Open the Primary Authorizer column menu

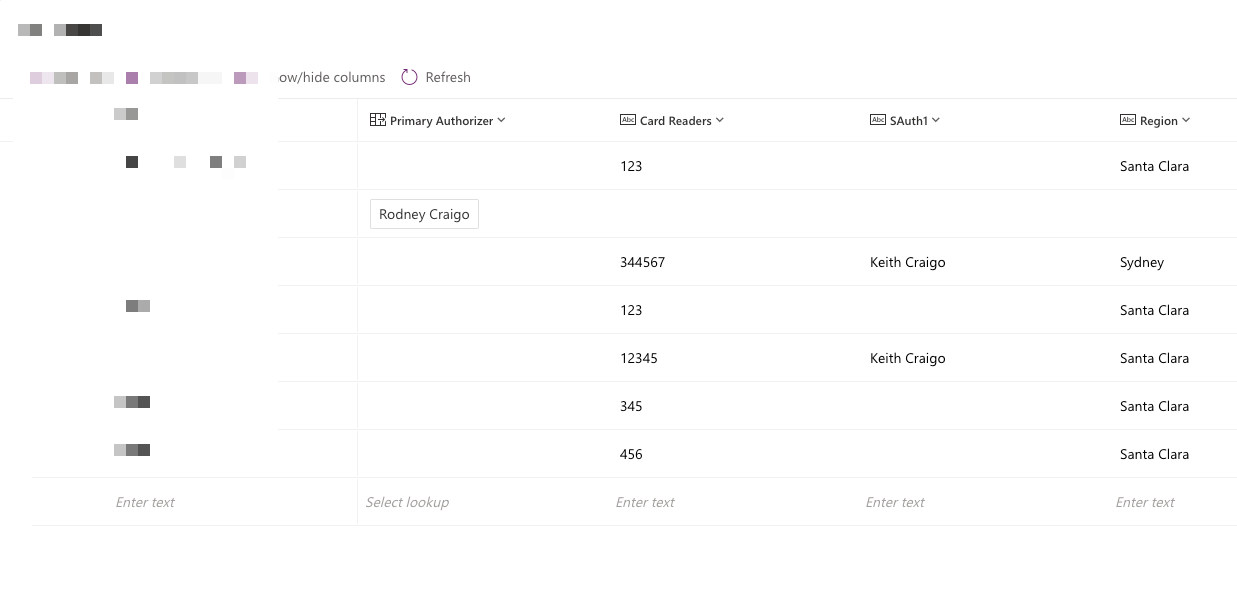tap(500, 120)
